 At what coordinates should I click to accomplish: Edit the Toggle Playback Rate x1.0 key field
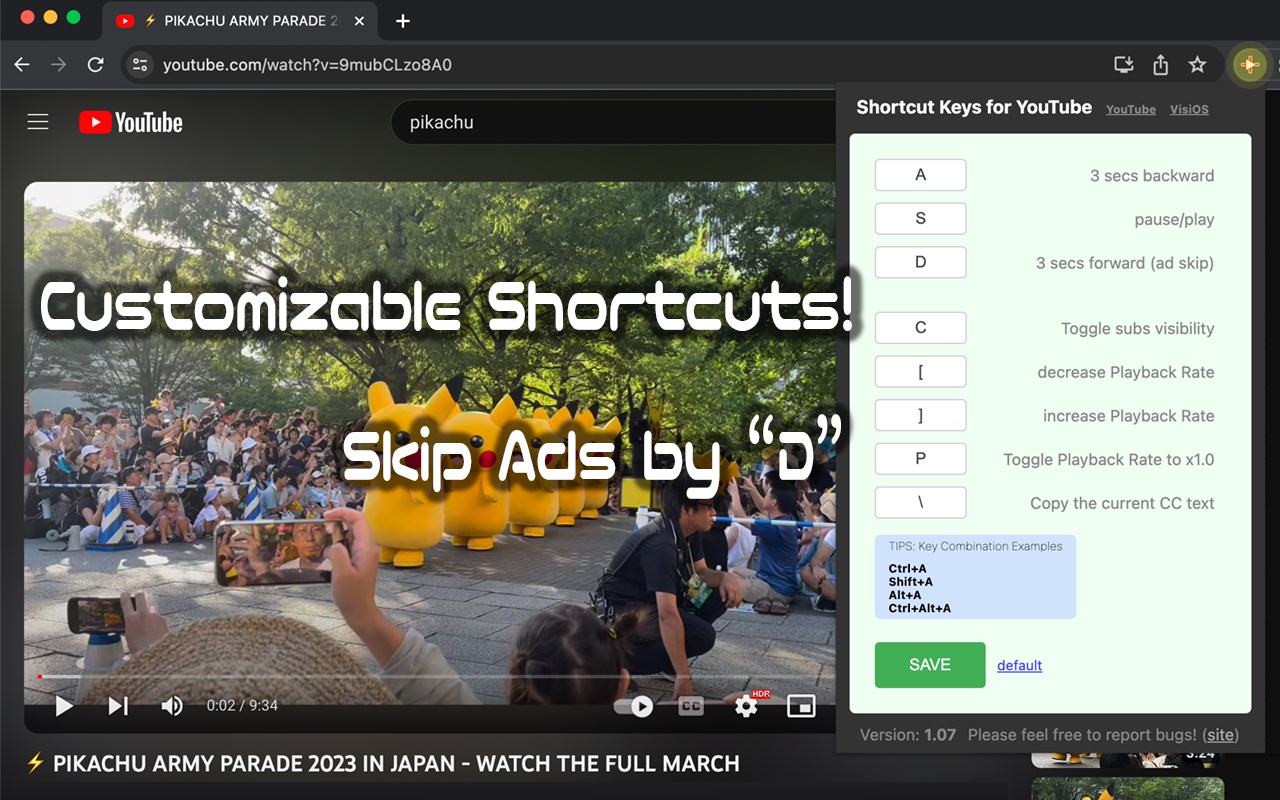pyautogui.click(x=920, y=459)
